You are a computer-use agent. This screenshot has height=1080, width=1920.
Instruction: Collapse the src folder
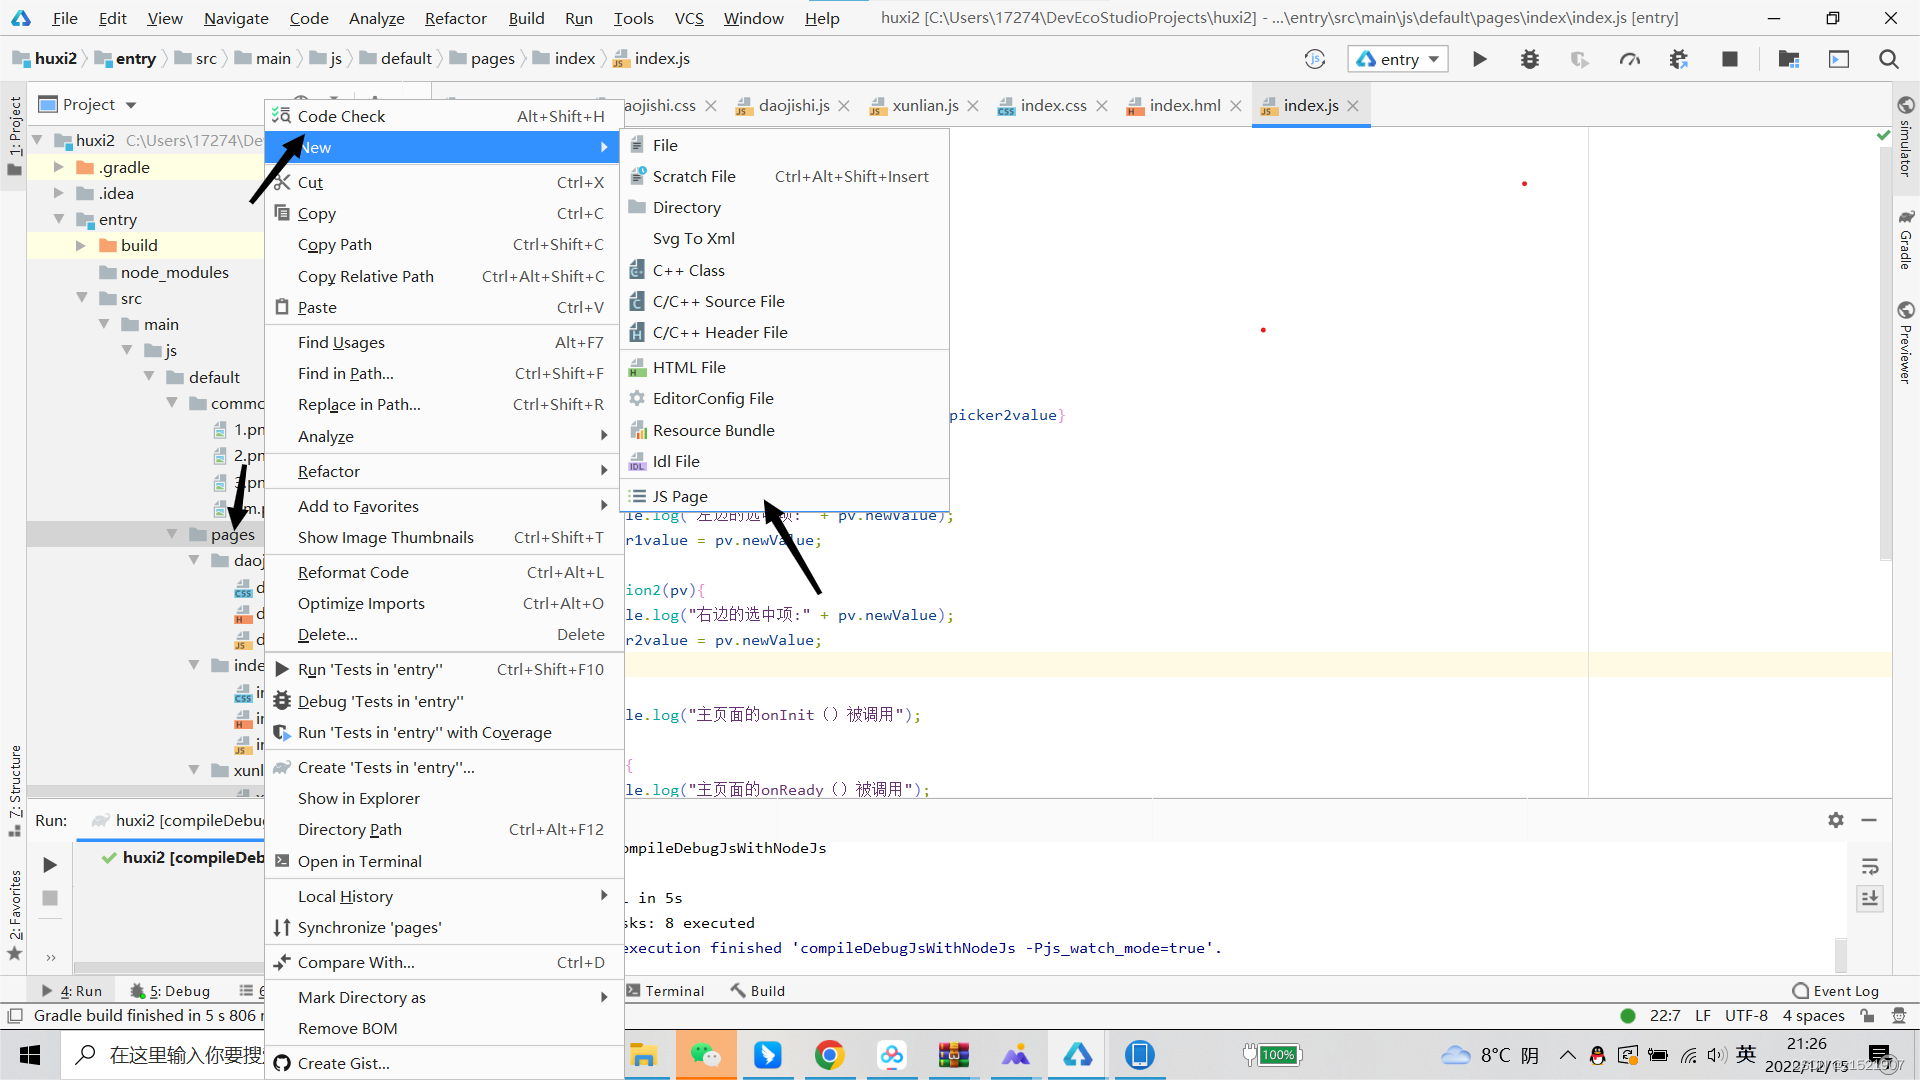click(82, 298)
